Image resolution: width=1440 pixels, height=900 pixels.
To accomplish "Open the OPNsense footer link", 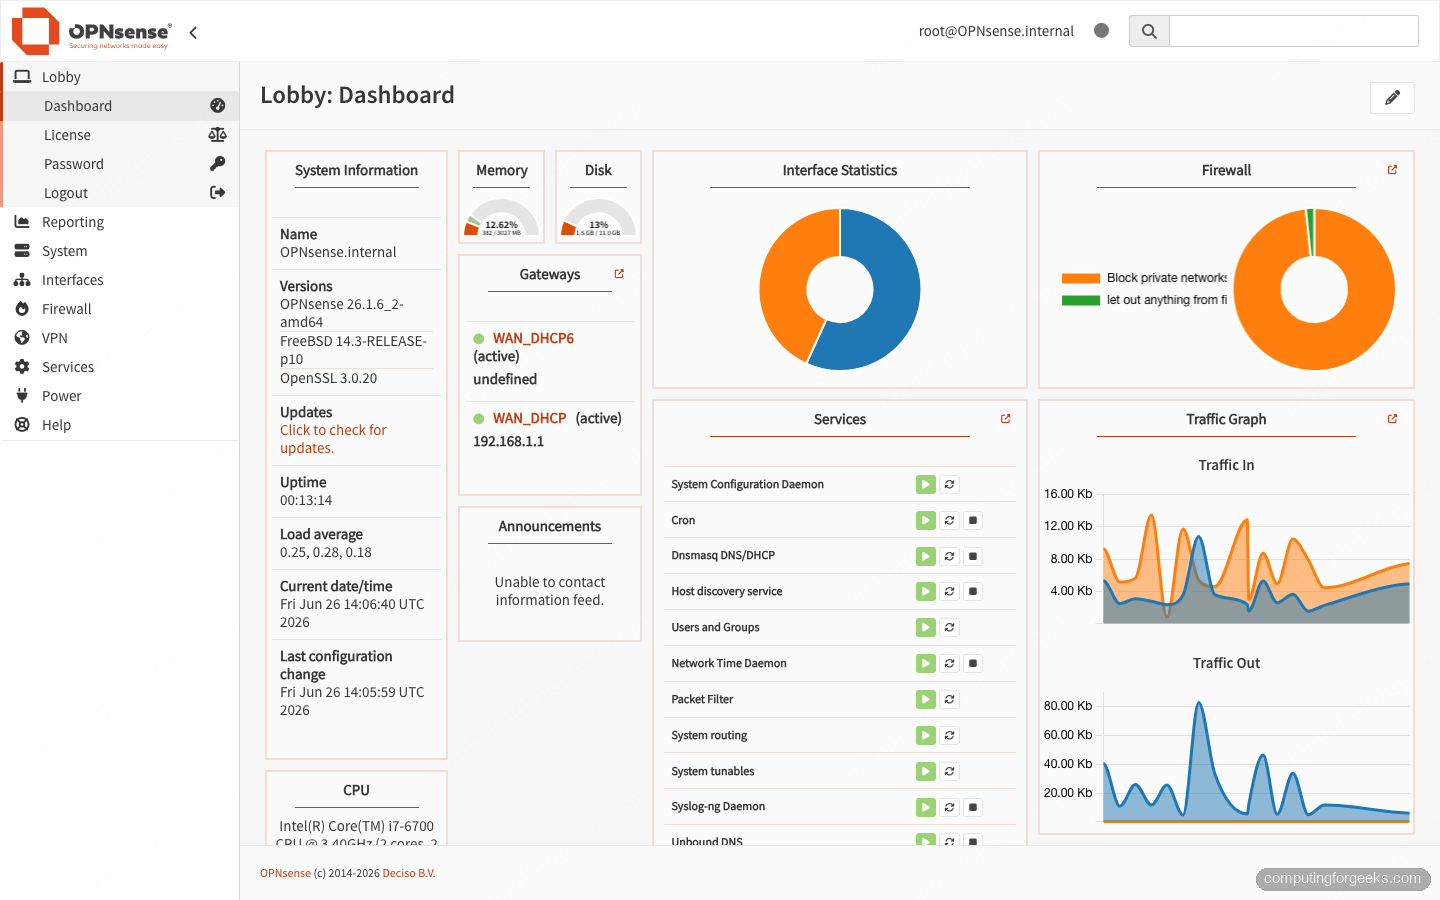I will [285, 873].
